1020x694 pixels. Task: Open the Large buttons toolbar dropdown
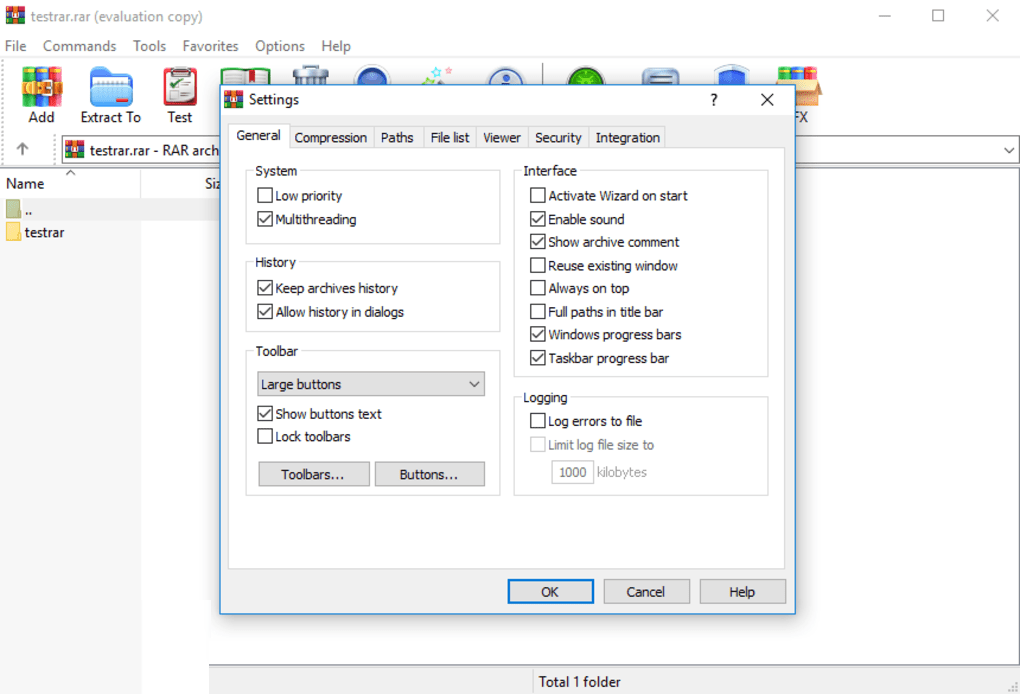[371, 384]
